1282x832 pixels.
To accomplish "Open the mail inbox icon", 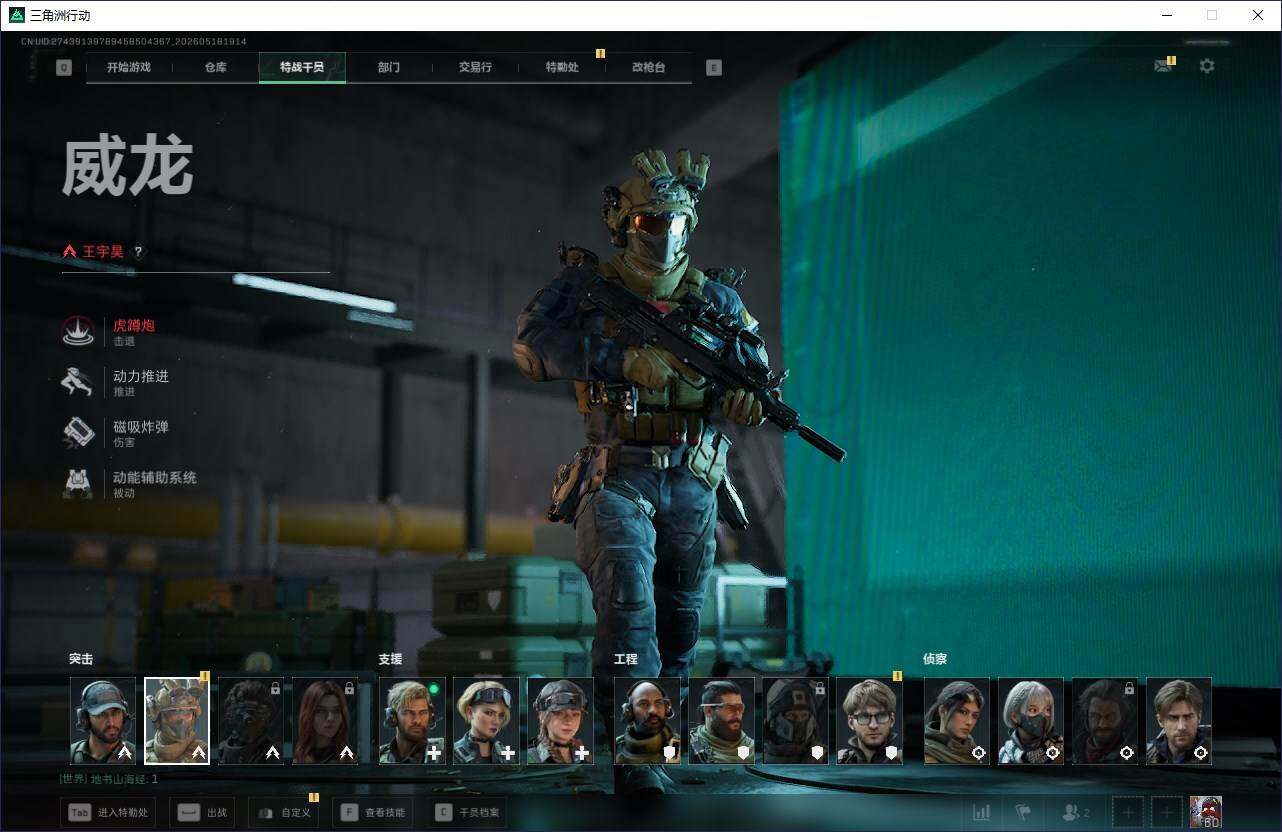I will [1162, 66].
